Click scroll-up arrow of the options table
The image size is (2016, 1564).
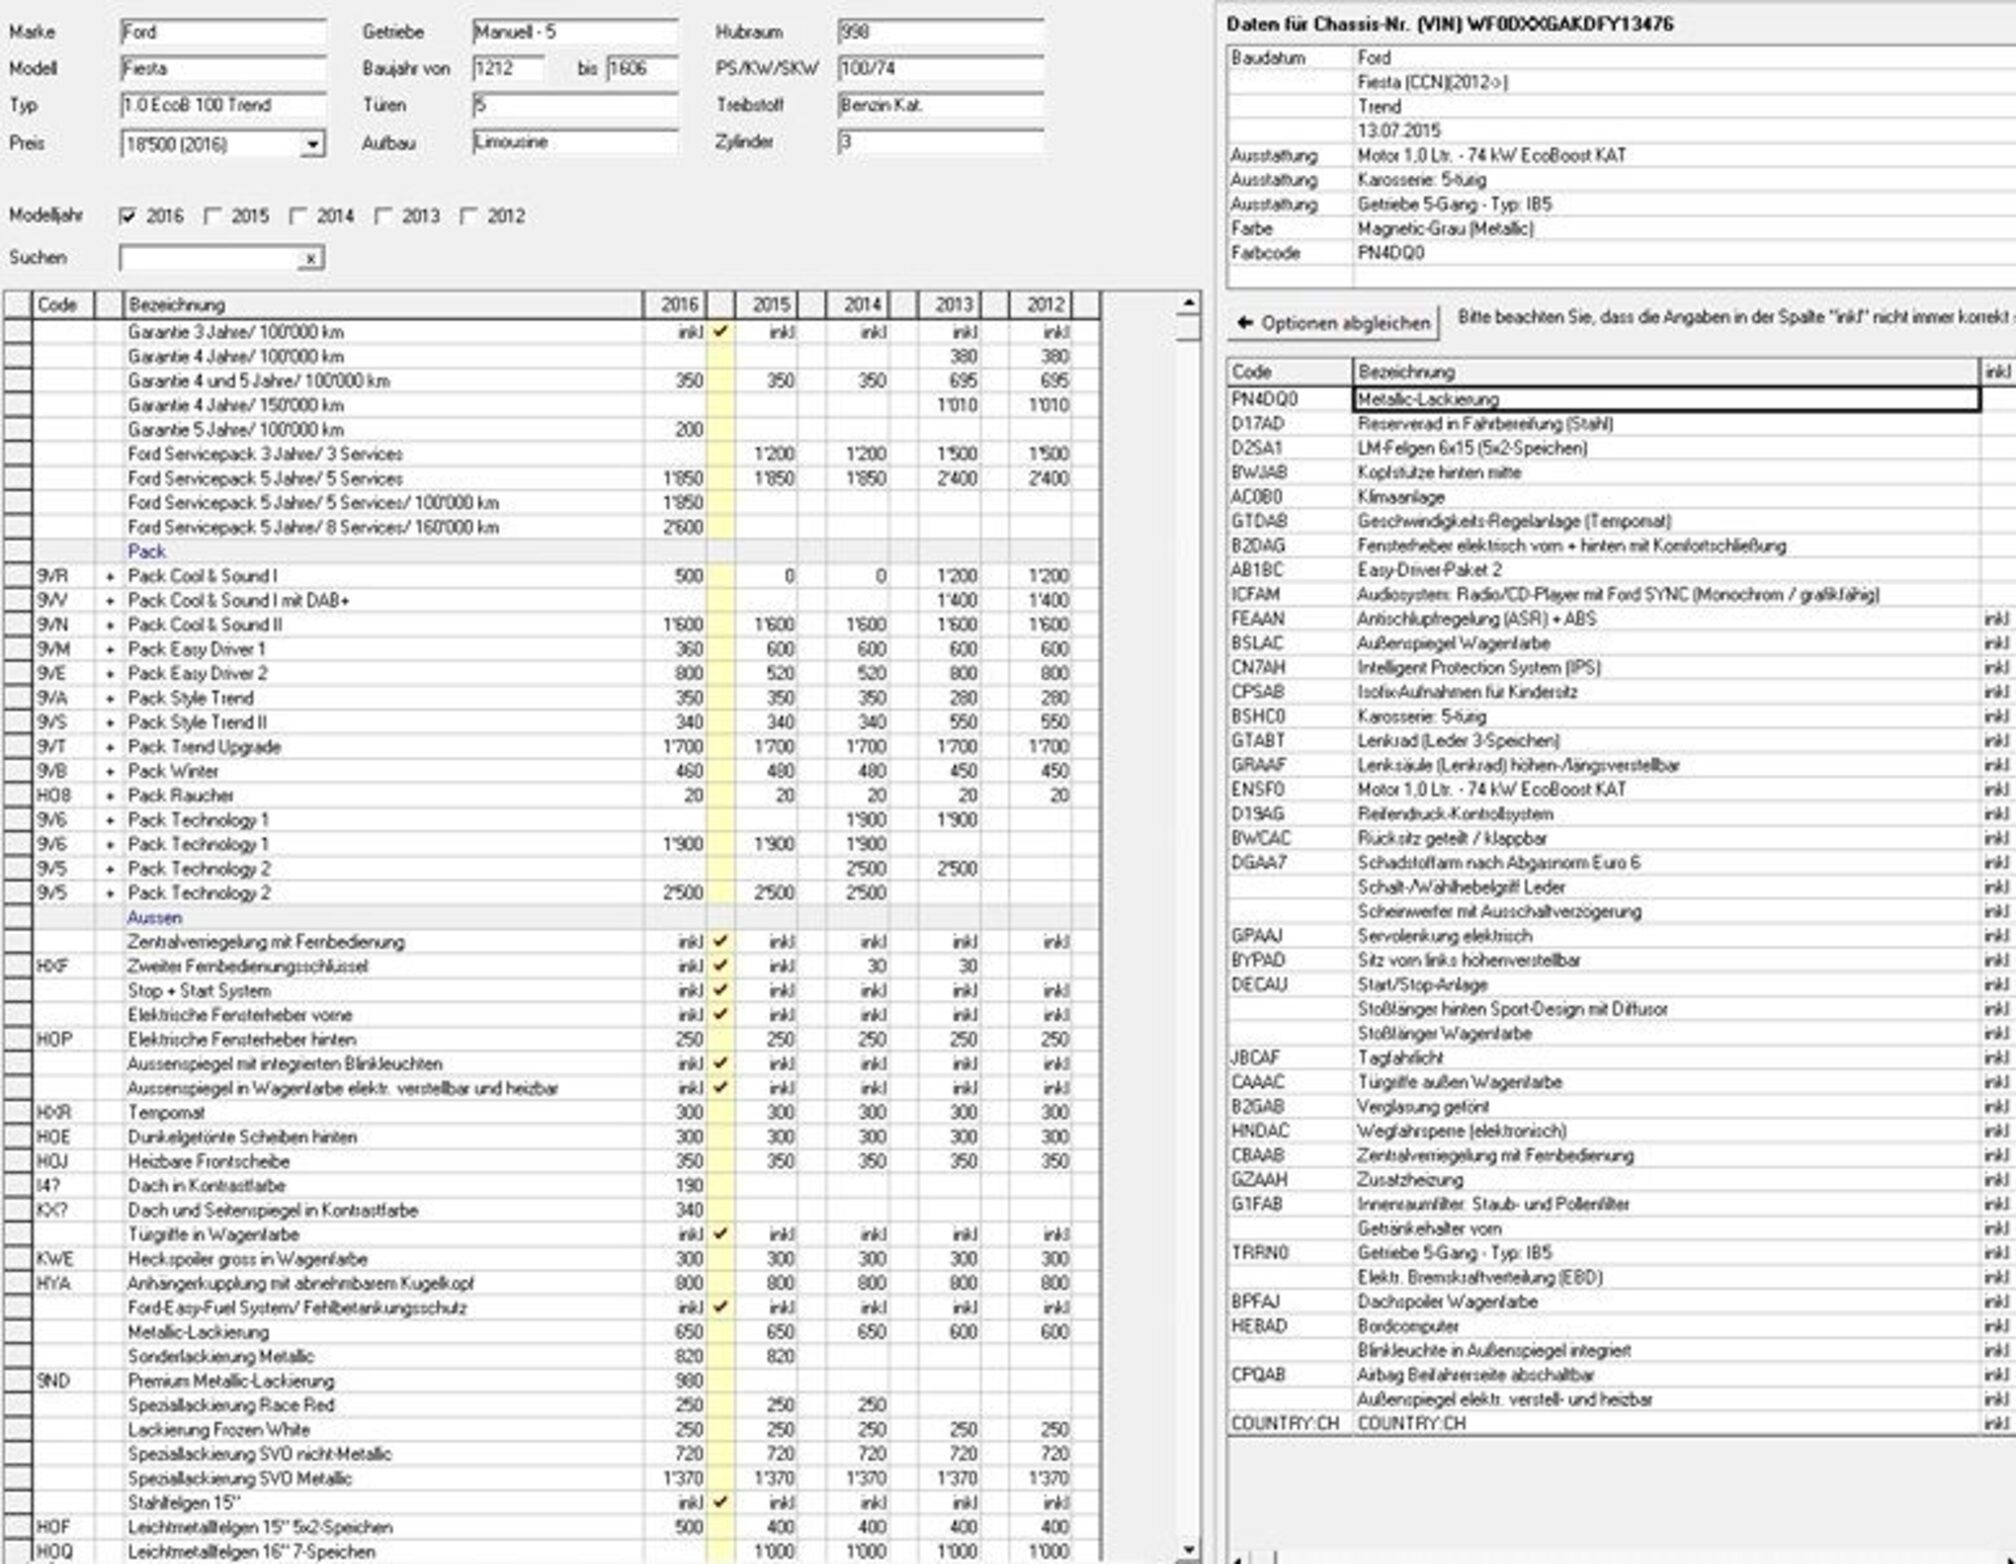[1188, 302]
